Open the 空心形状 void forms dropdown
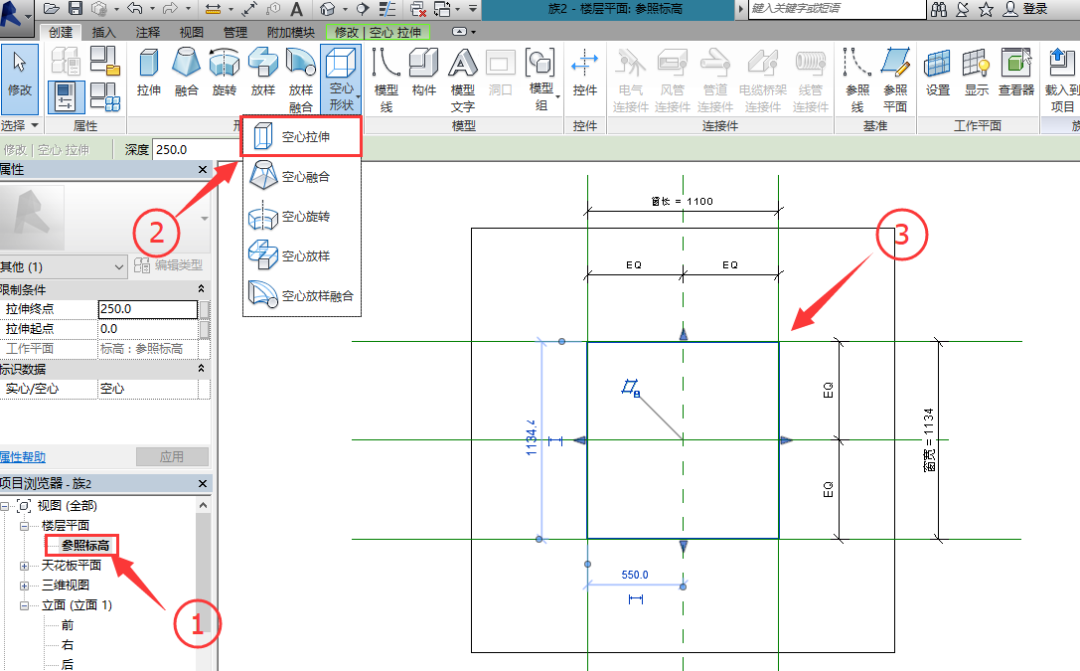Screen dimensions: 1080x671 click(x=341, y=79)
